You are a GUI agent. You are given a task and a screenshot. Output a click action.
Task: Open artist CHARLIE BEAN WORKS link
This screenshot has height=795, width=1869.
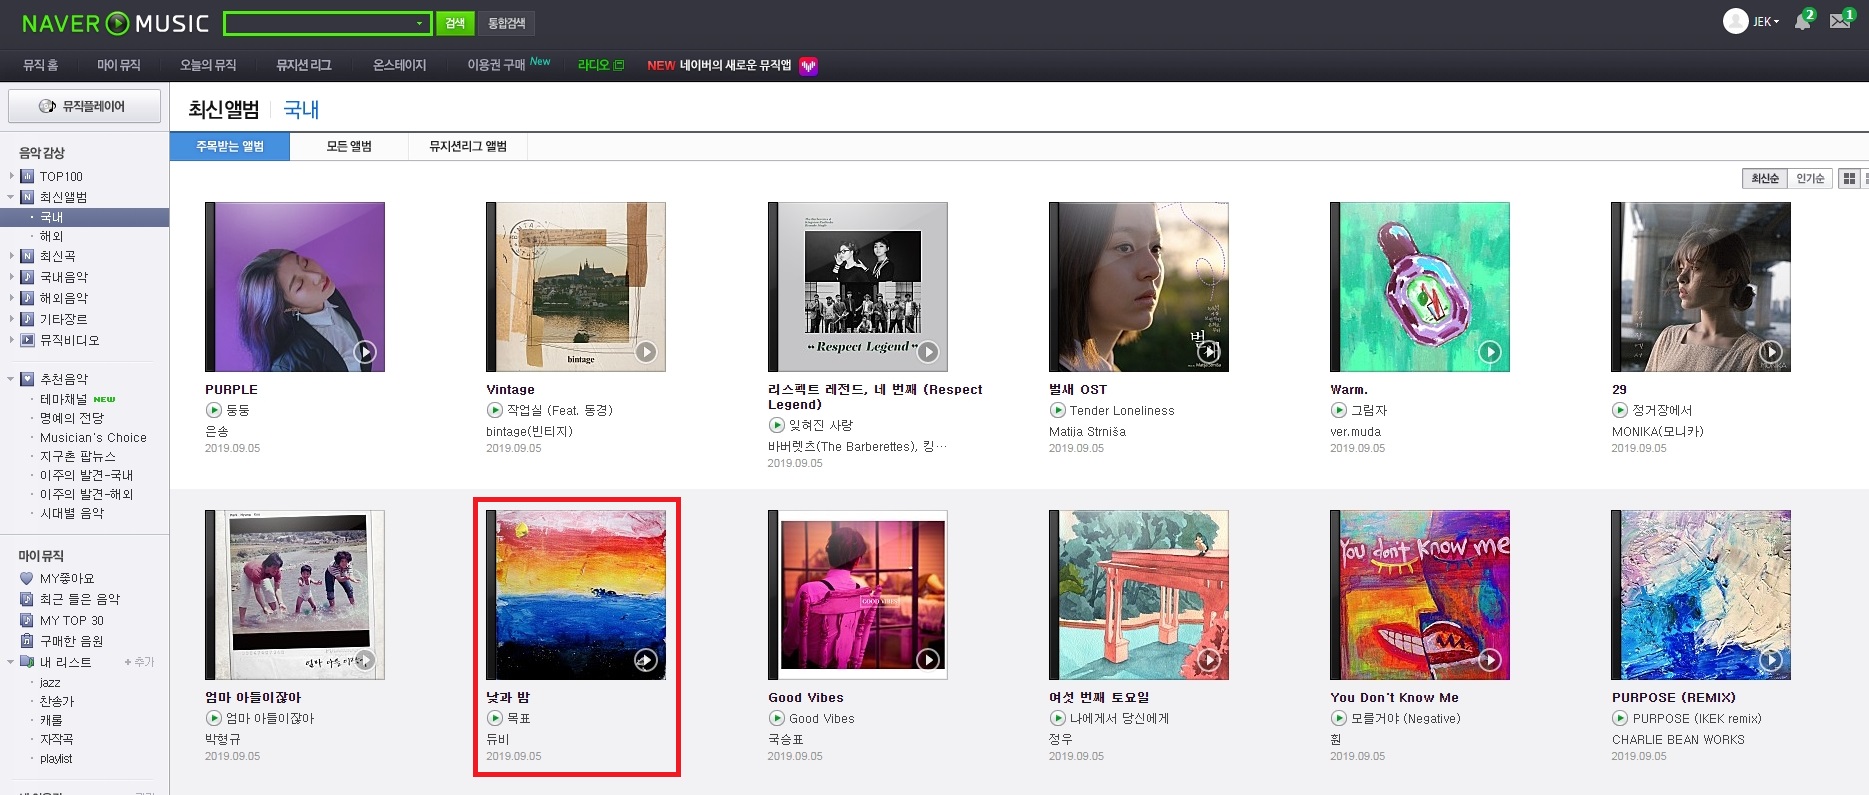tap(1678, 740)
